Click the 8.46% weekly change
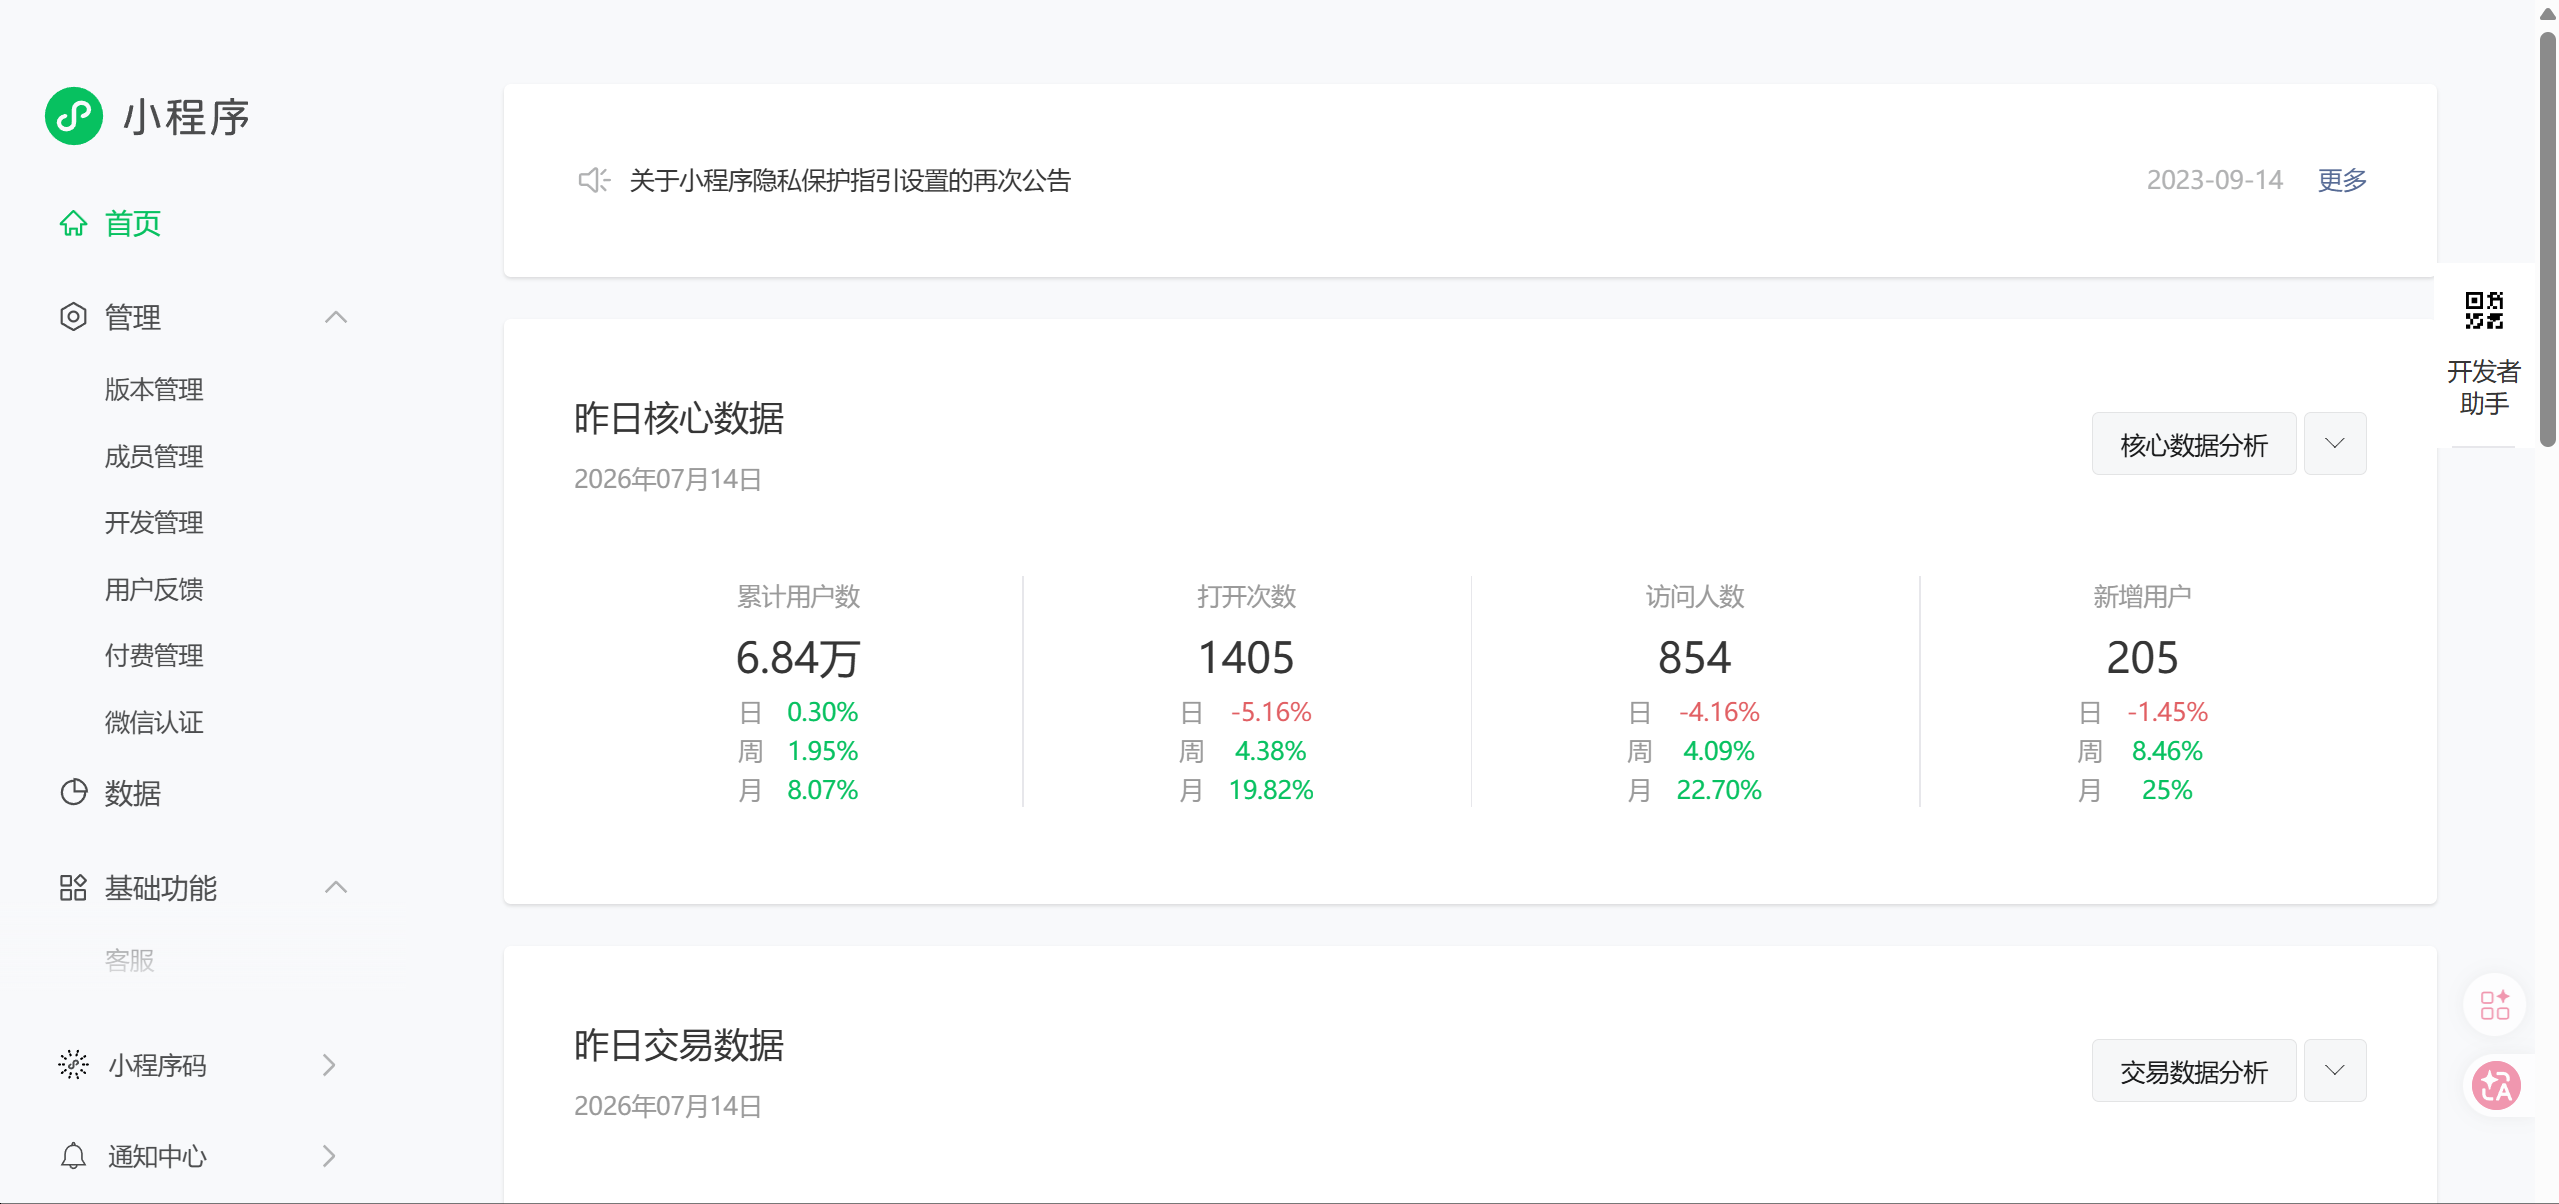2559x1204 pixels. coord(2167,751)
